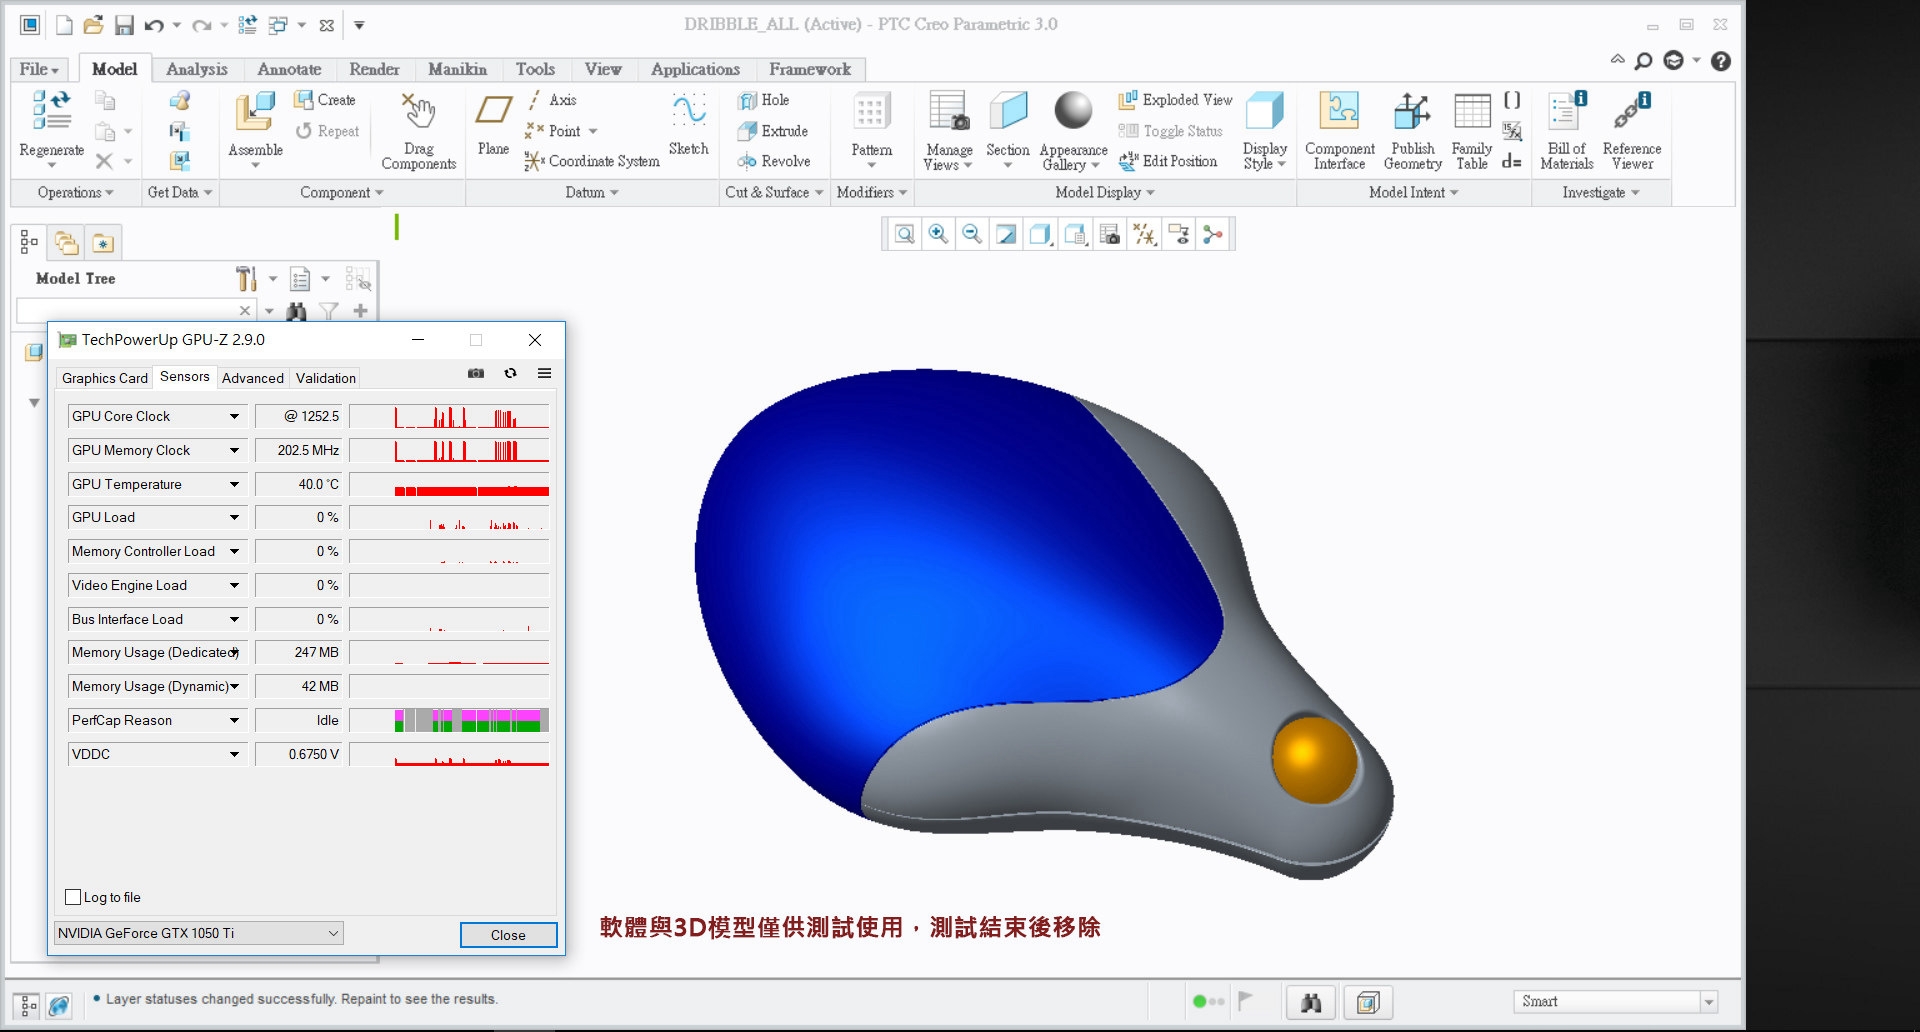Click the Open folder icon

(x=93, y=25)
